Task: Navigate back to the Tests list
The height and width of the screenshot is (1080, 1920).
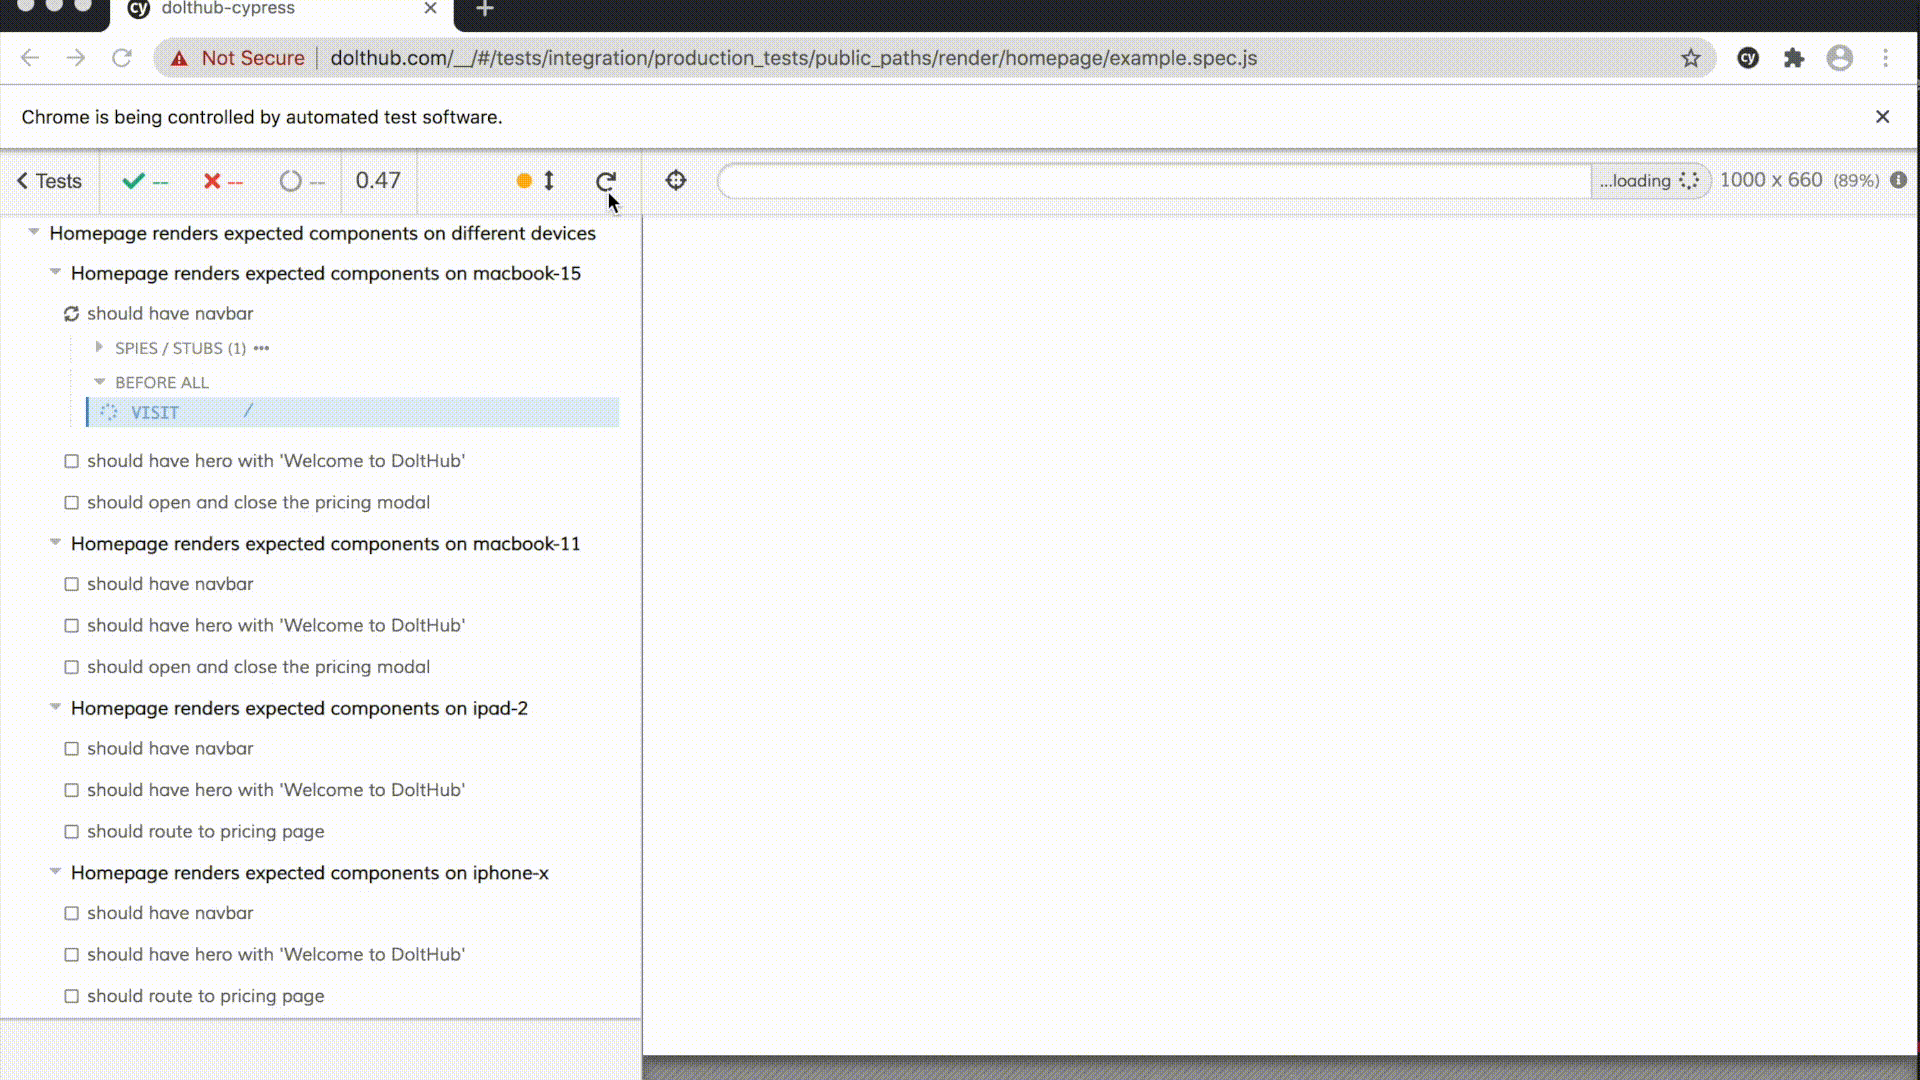Action: tap(48, 181)
